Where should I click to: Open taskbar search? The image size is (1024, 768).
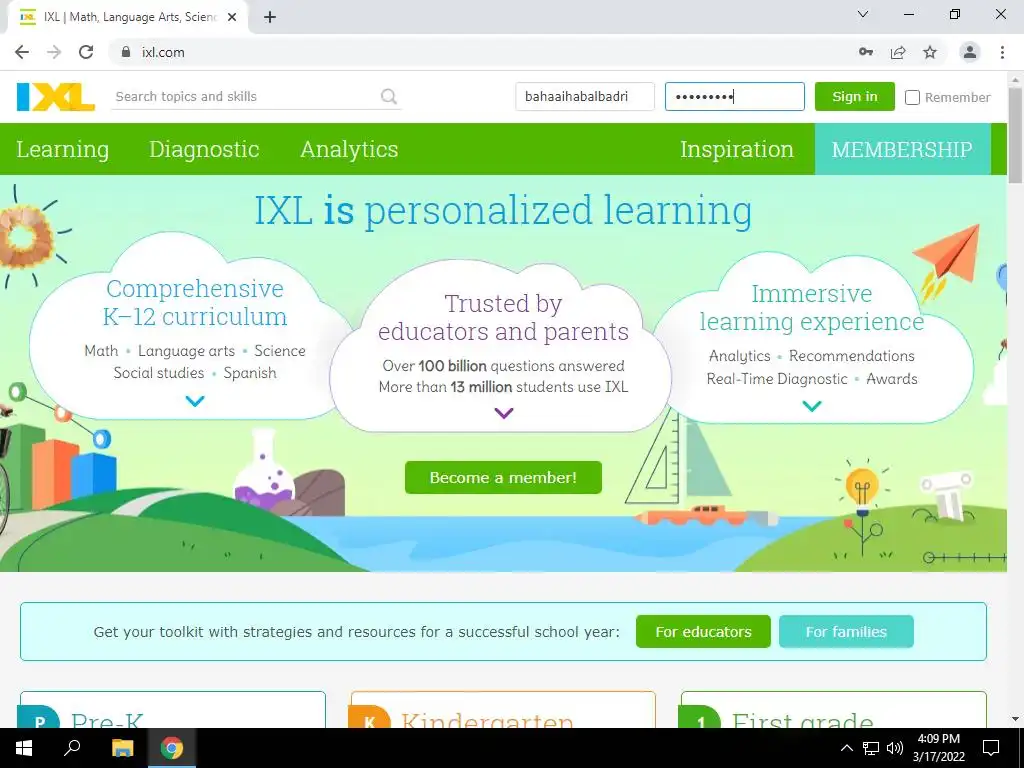point(72,748)
